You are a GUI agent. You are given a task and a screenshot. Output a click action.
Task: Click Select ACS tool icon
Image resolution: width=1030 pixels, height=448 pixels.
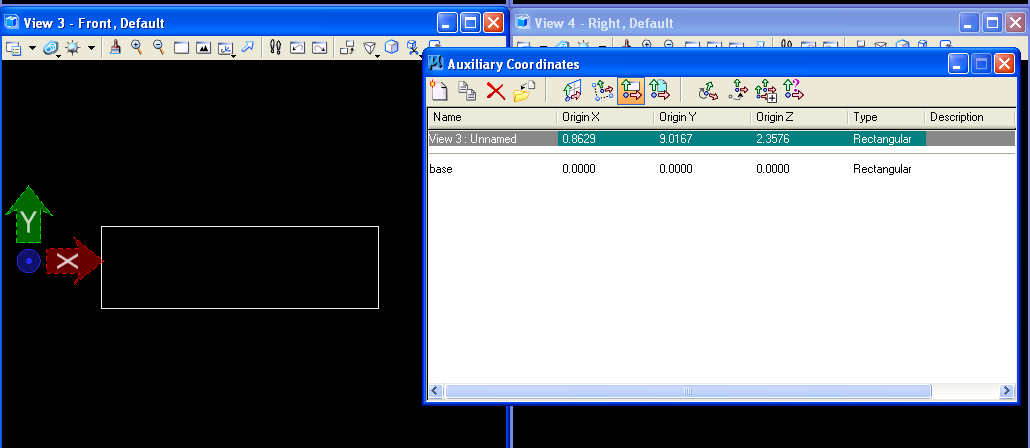coord(767,91)
